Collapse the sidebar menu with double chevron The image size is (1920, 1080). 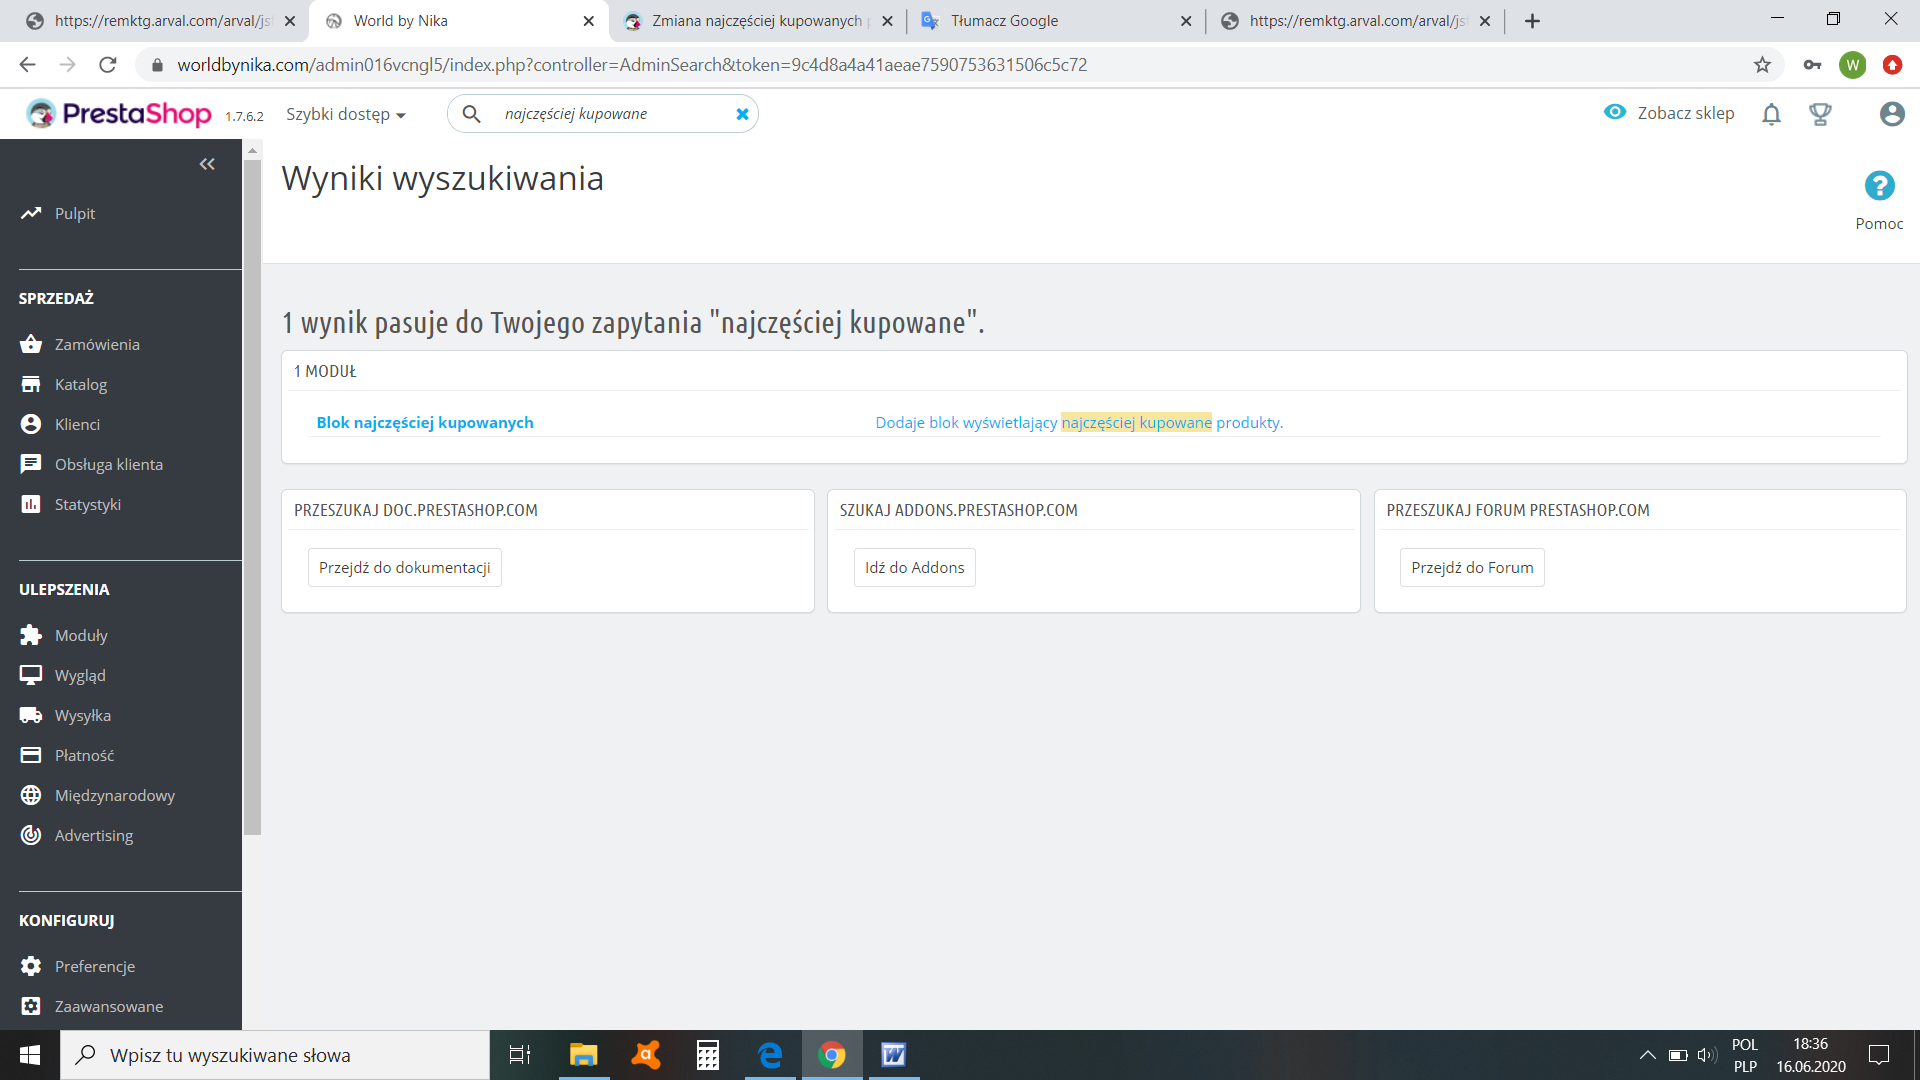coord(207,164)
